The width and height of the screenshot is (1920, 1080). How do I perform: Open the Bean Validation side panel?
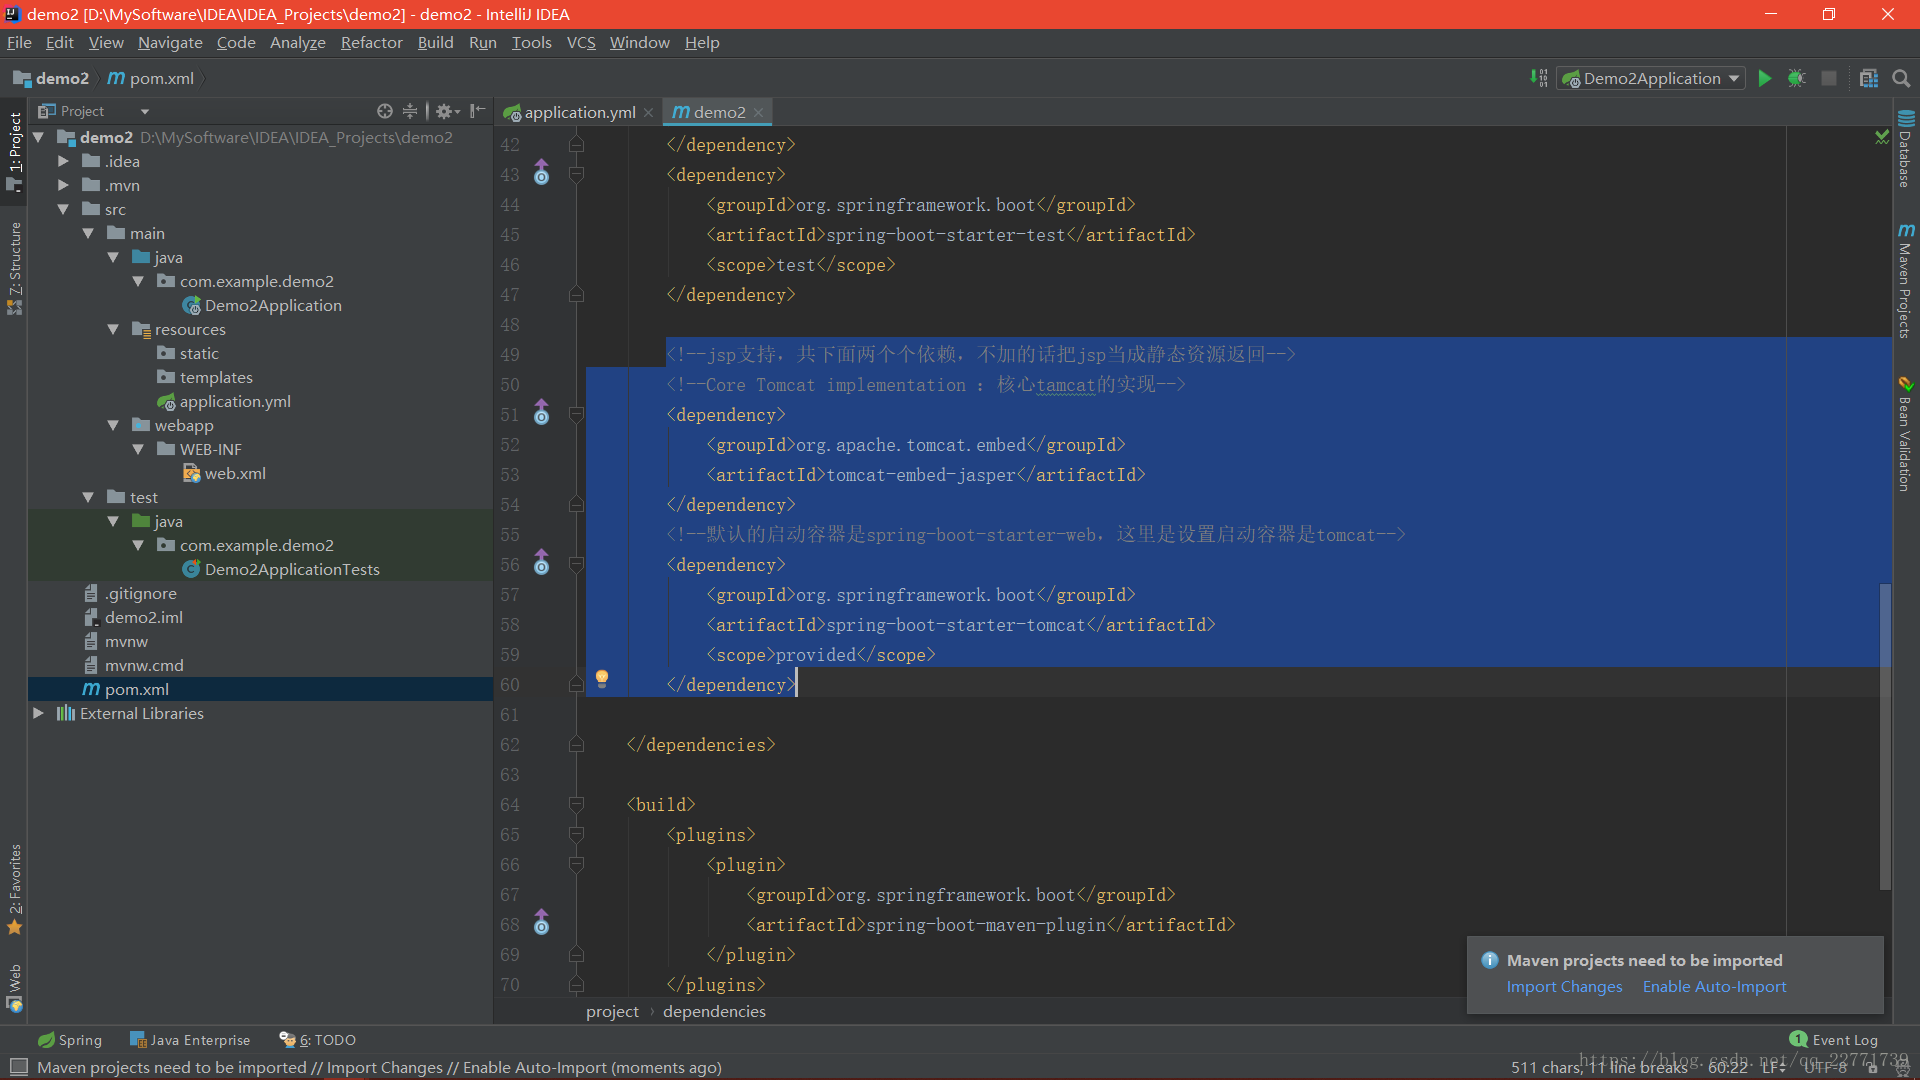point(1905,434)
